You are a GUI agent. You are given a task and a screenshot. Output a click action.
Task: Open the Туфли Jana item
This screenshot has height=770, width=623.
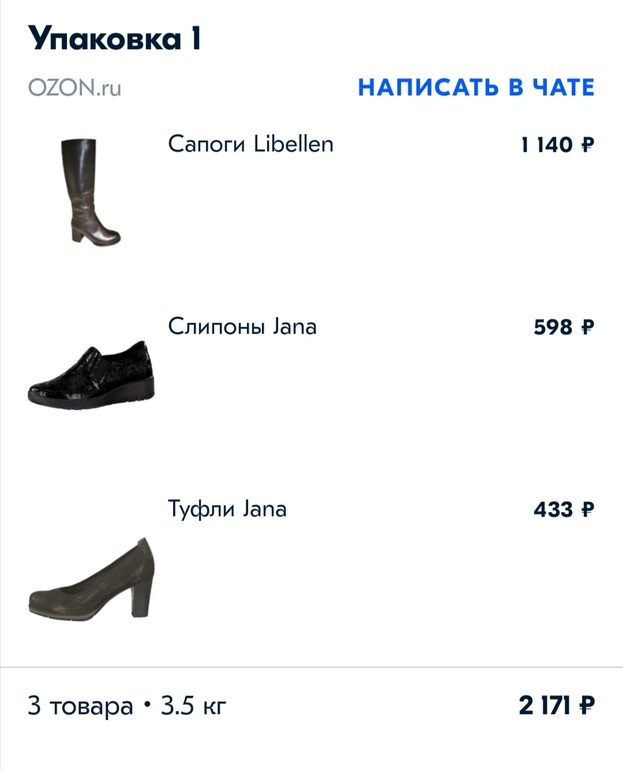(x=228, y=509)
